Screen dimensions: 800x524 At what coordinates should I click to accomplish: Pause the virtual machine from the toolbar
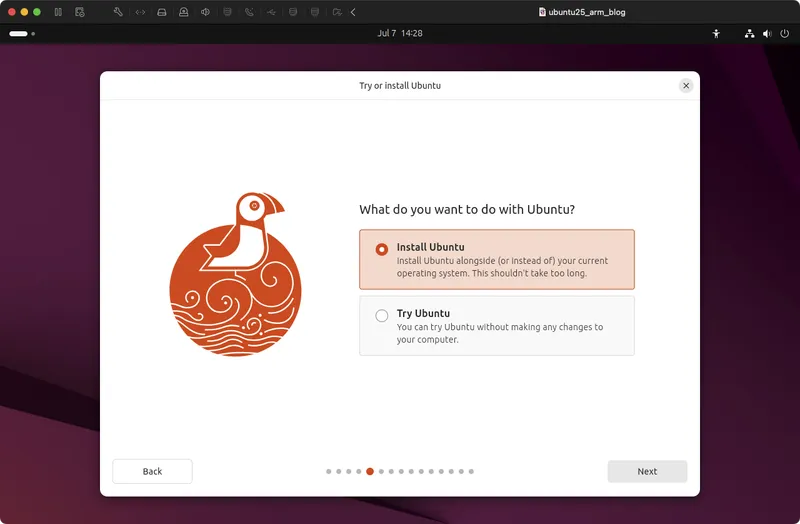click(x=58, y=12)
